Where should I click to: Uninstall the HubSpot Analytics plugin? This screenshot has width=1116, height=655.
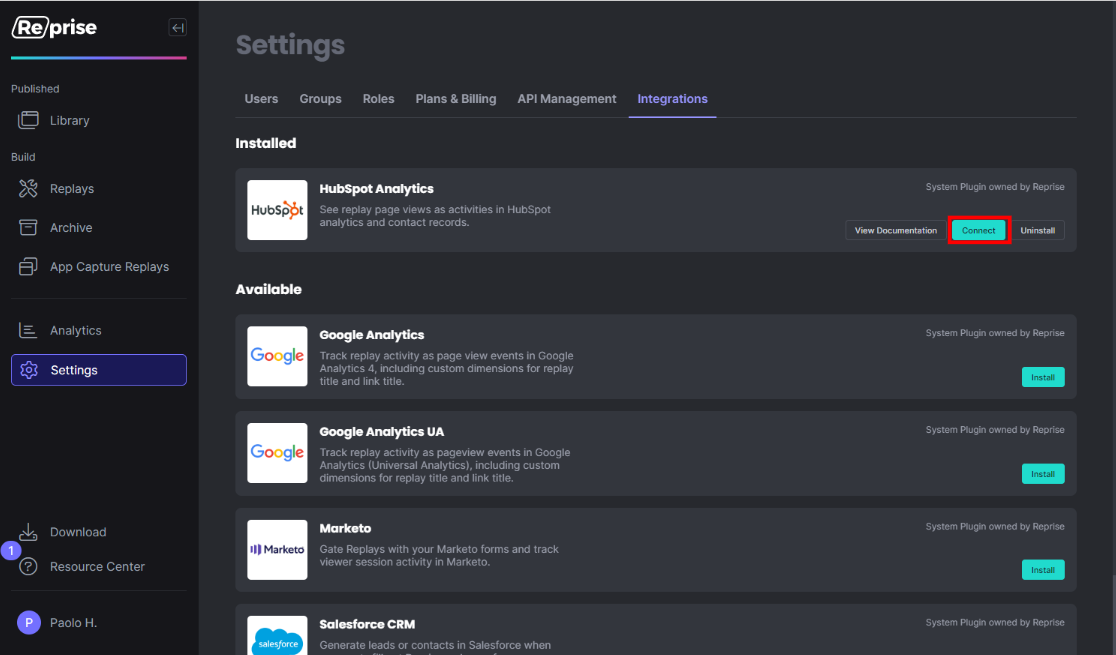(x=1038, y=230)
